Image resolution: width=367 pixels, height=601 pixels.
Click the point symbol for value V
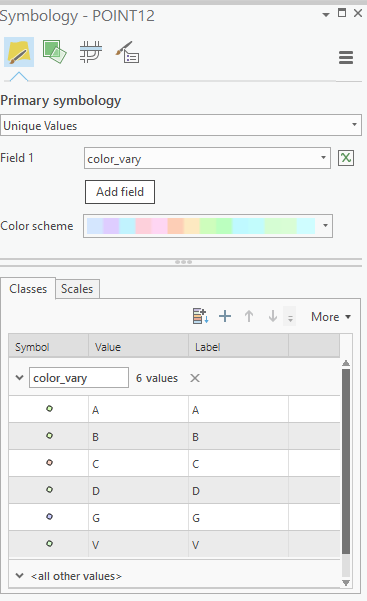click(49, 543)
